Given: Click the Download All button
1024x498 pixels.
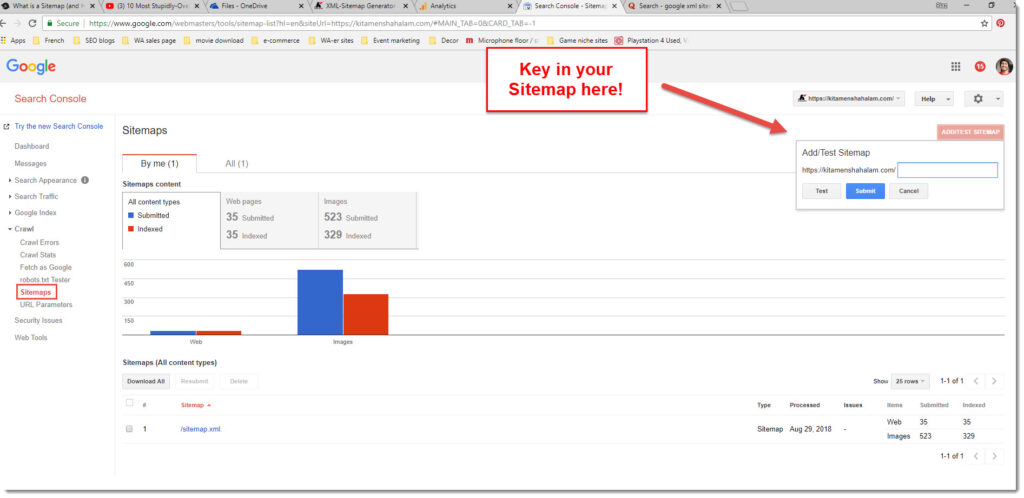Looking at the screenshot, I should coord(146,381).
